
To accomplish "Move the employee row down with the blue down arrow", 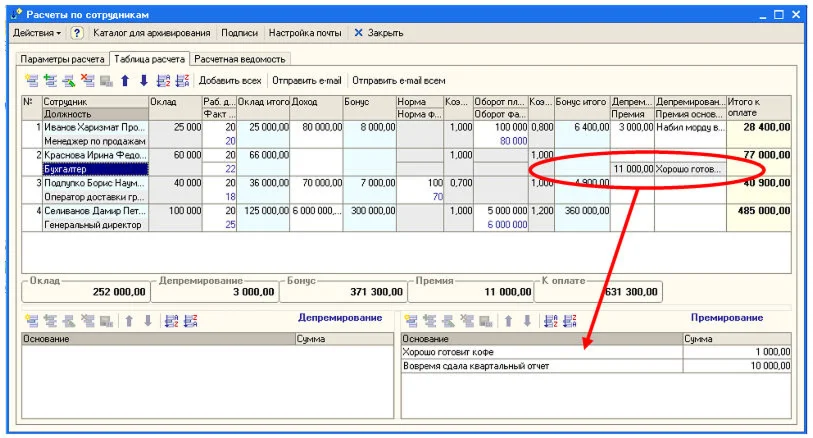I will [143, 80].
